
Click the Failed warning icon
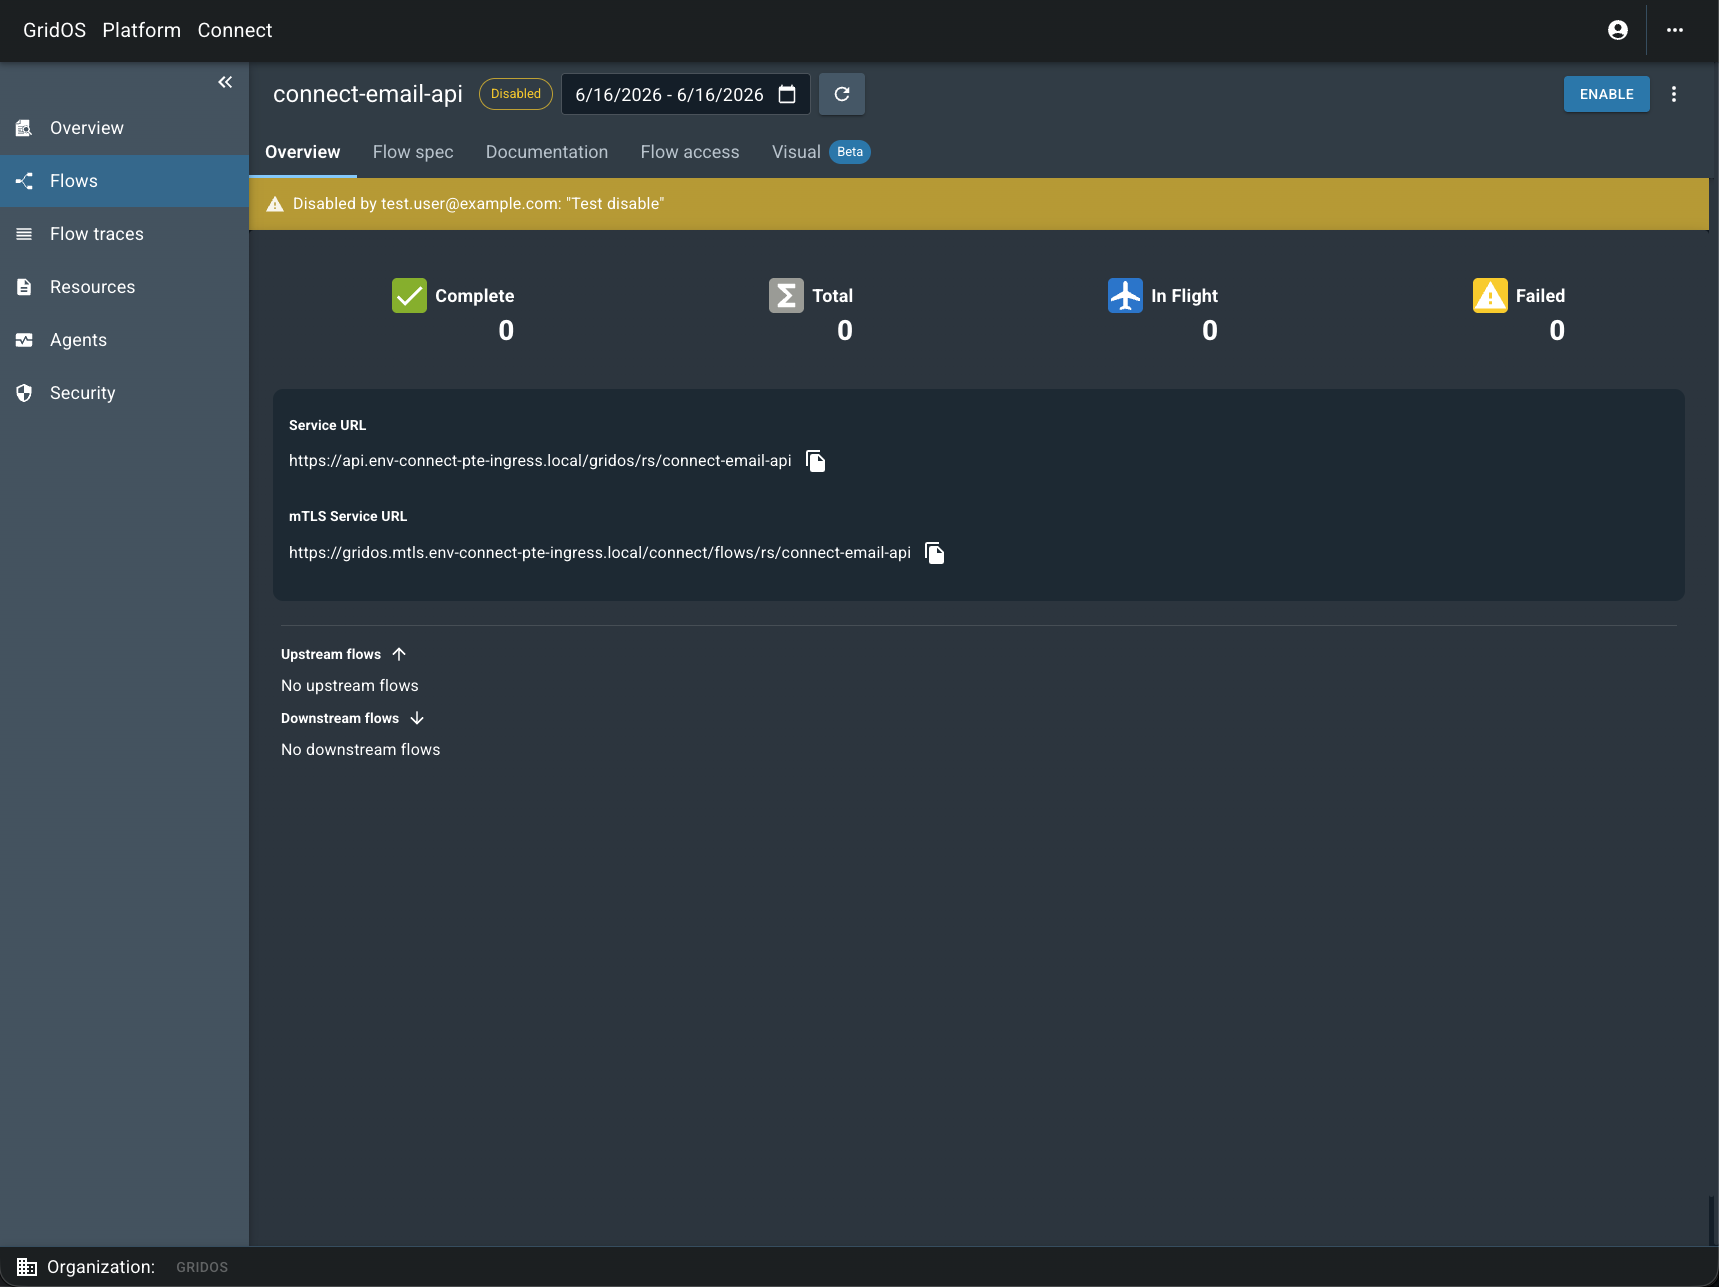coord(1490,296)
